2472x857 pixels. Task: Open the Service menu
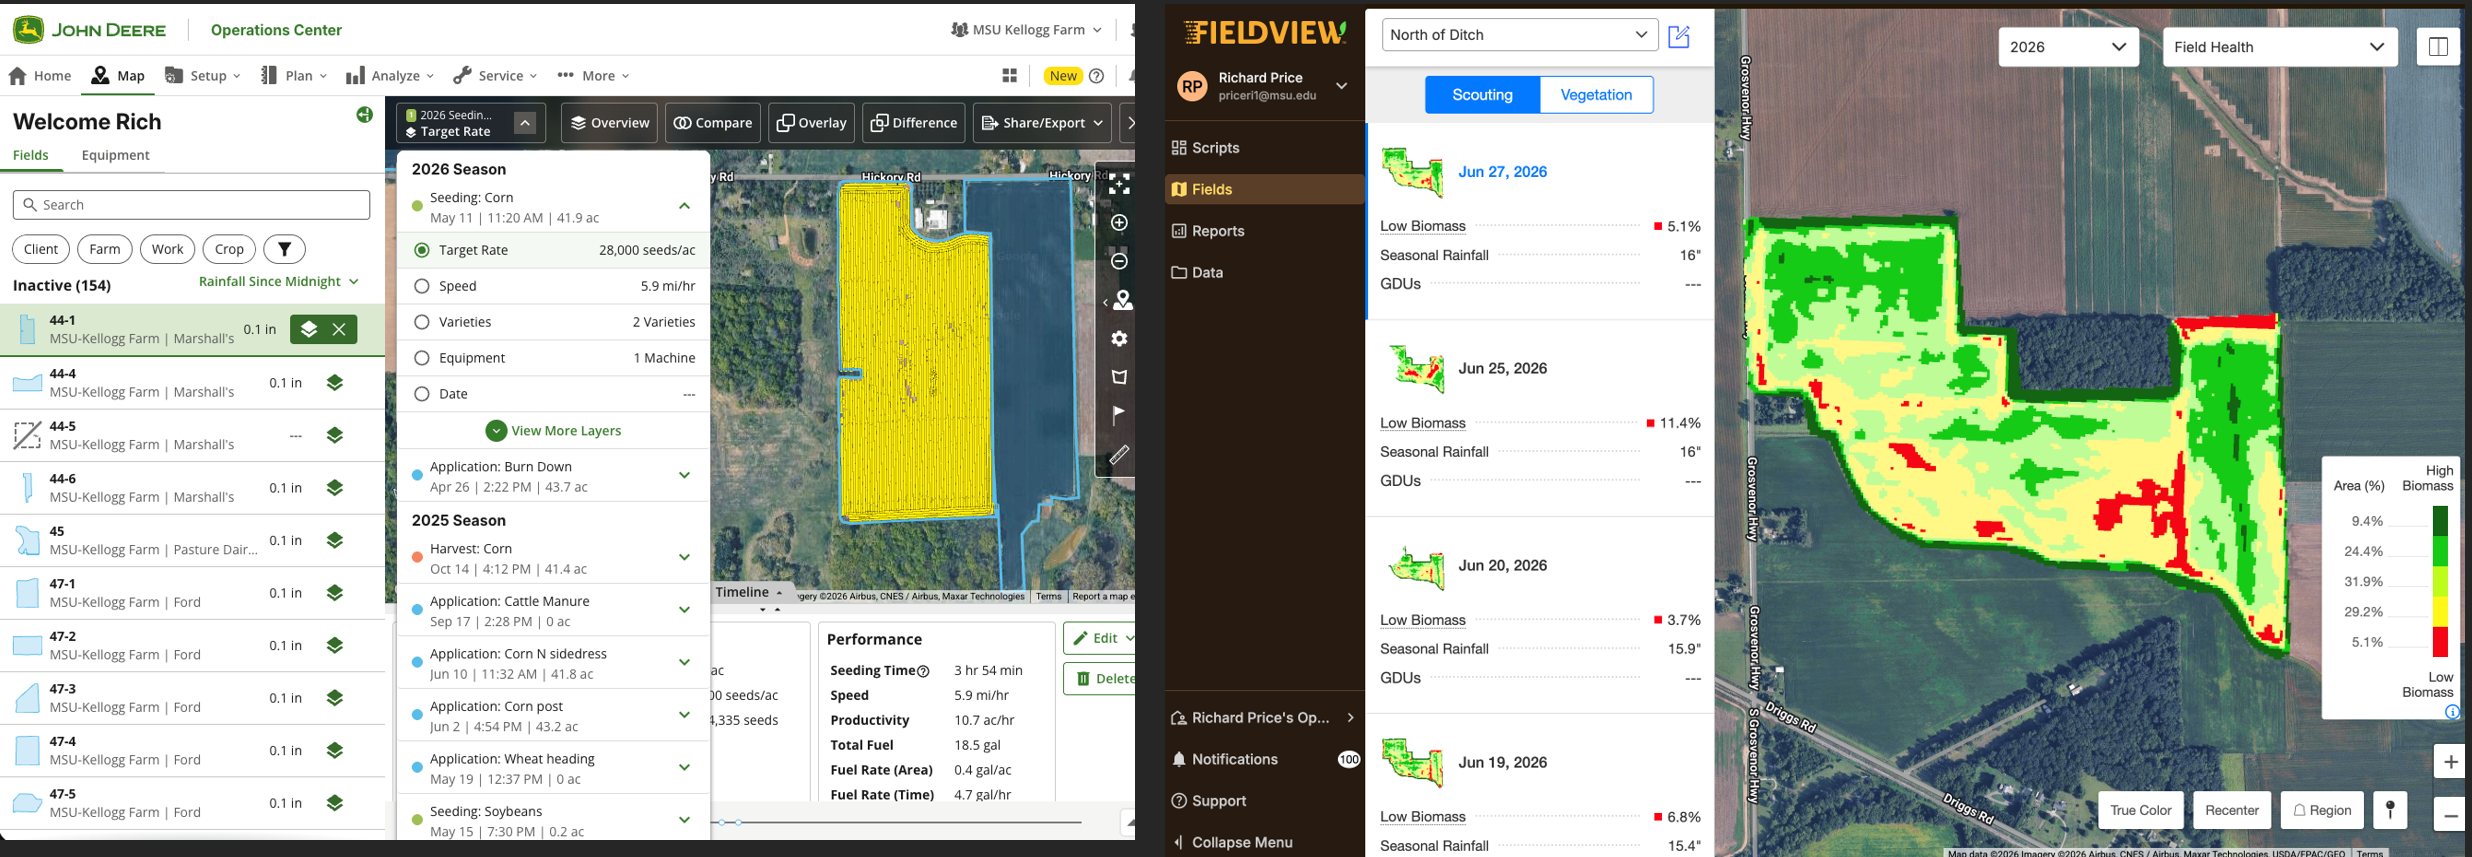[x=495, y=76]
